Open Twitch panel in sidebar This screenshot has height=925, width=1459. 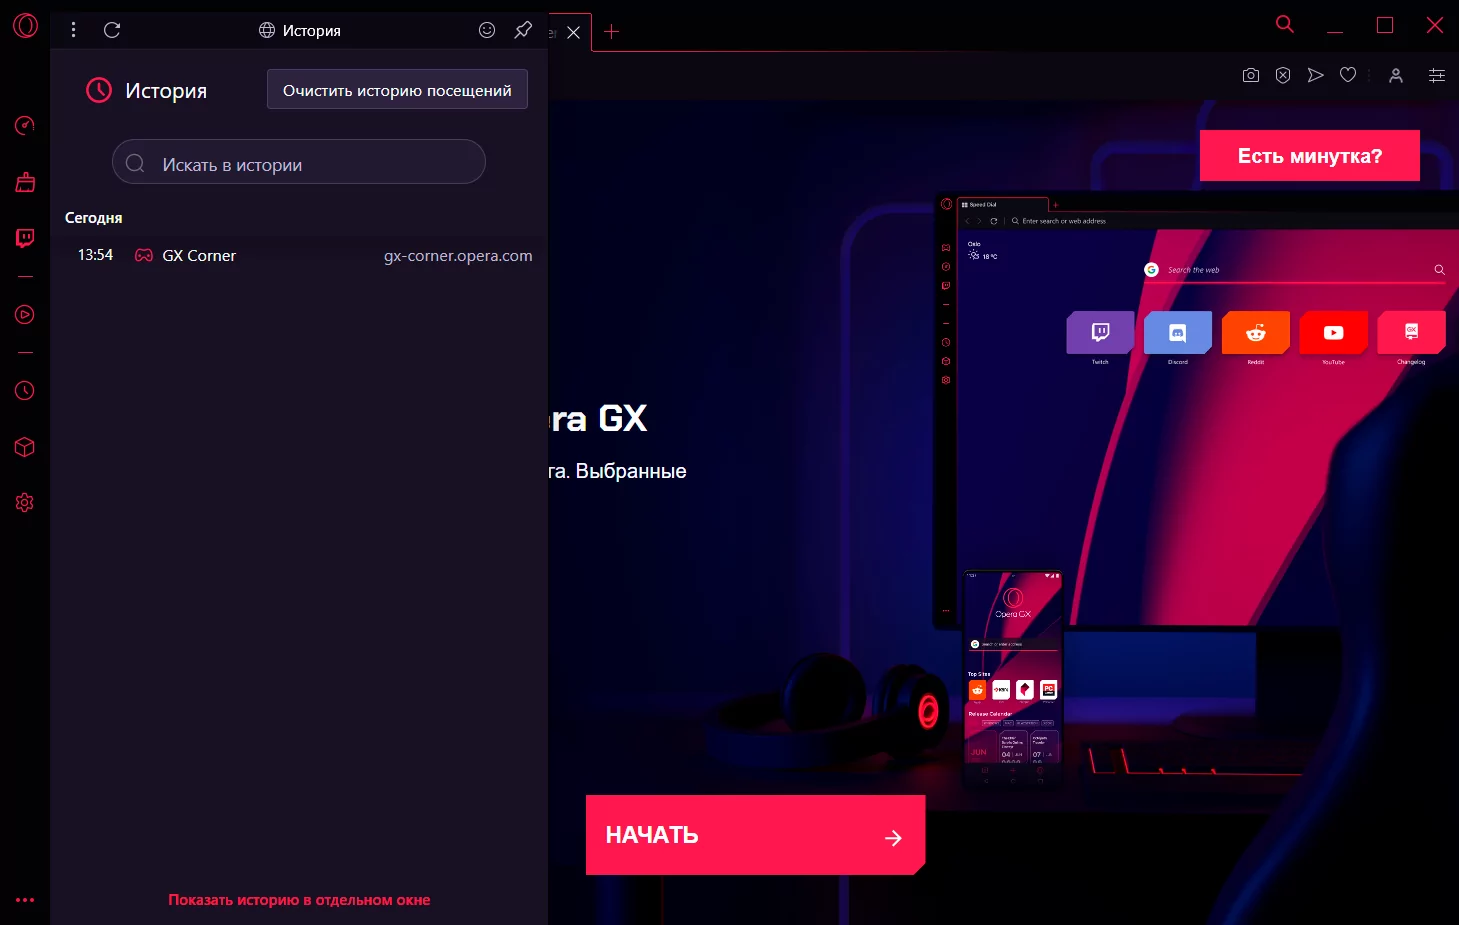pos(25,238)
